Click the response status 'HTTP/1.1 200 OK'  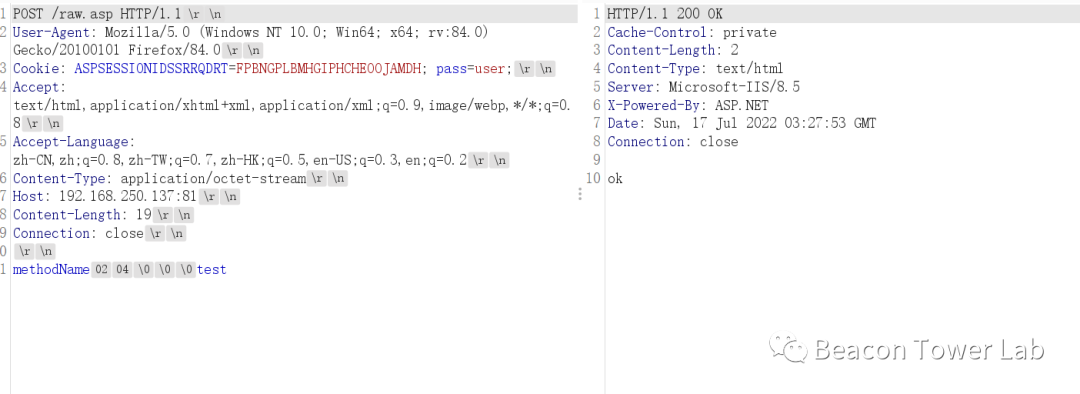pyautogui.click(x=665, y=14)
